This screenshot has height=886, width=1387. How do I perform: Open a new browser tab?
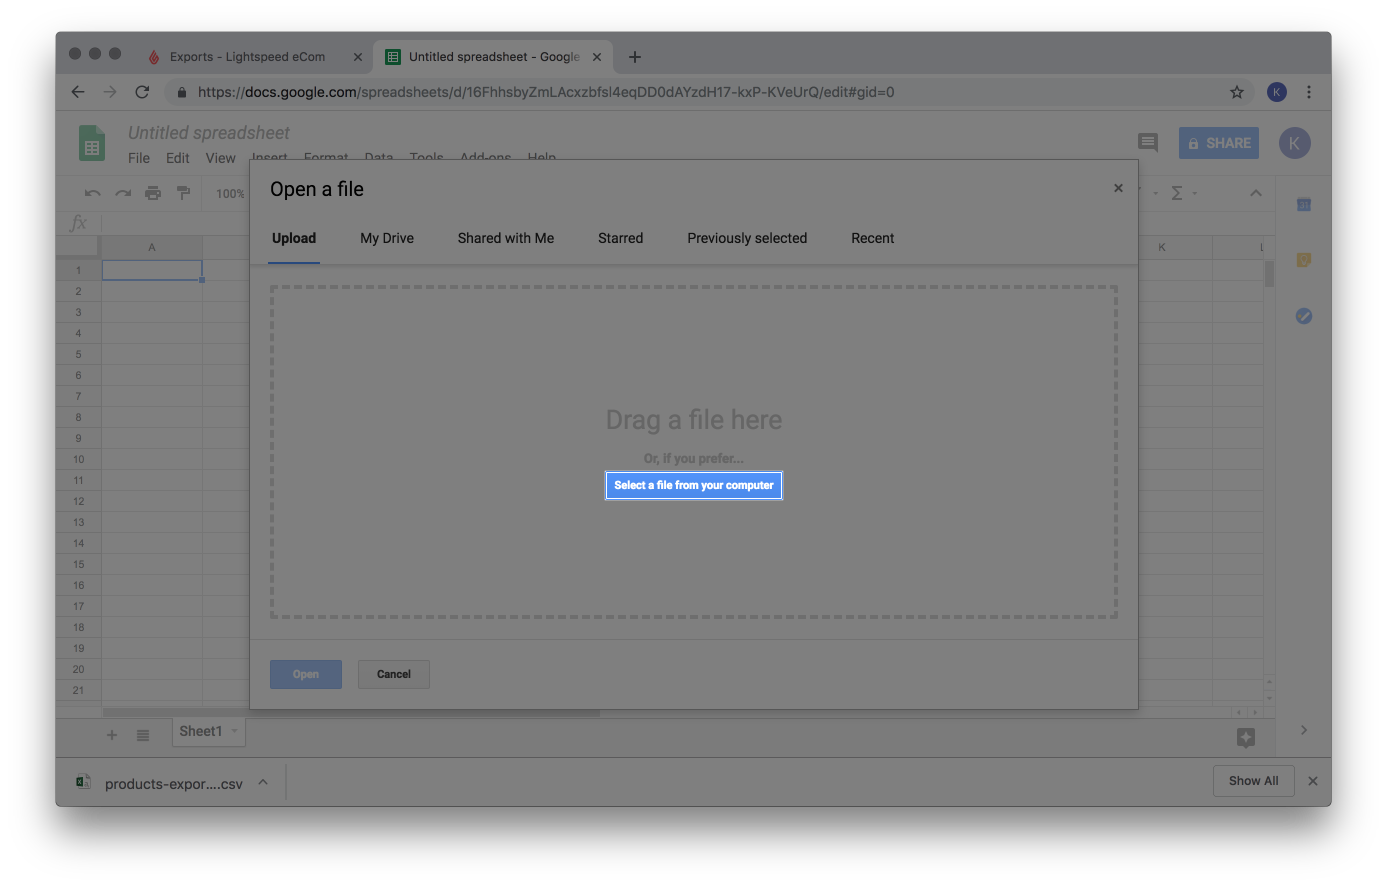click(635, 57)
